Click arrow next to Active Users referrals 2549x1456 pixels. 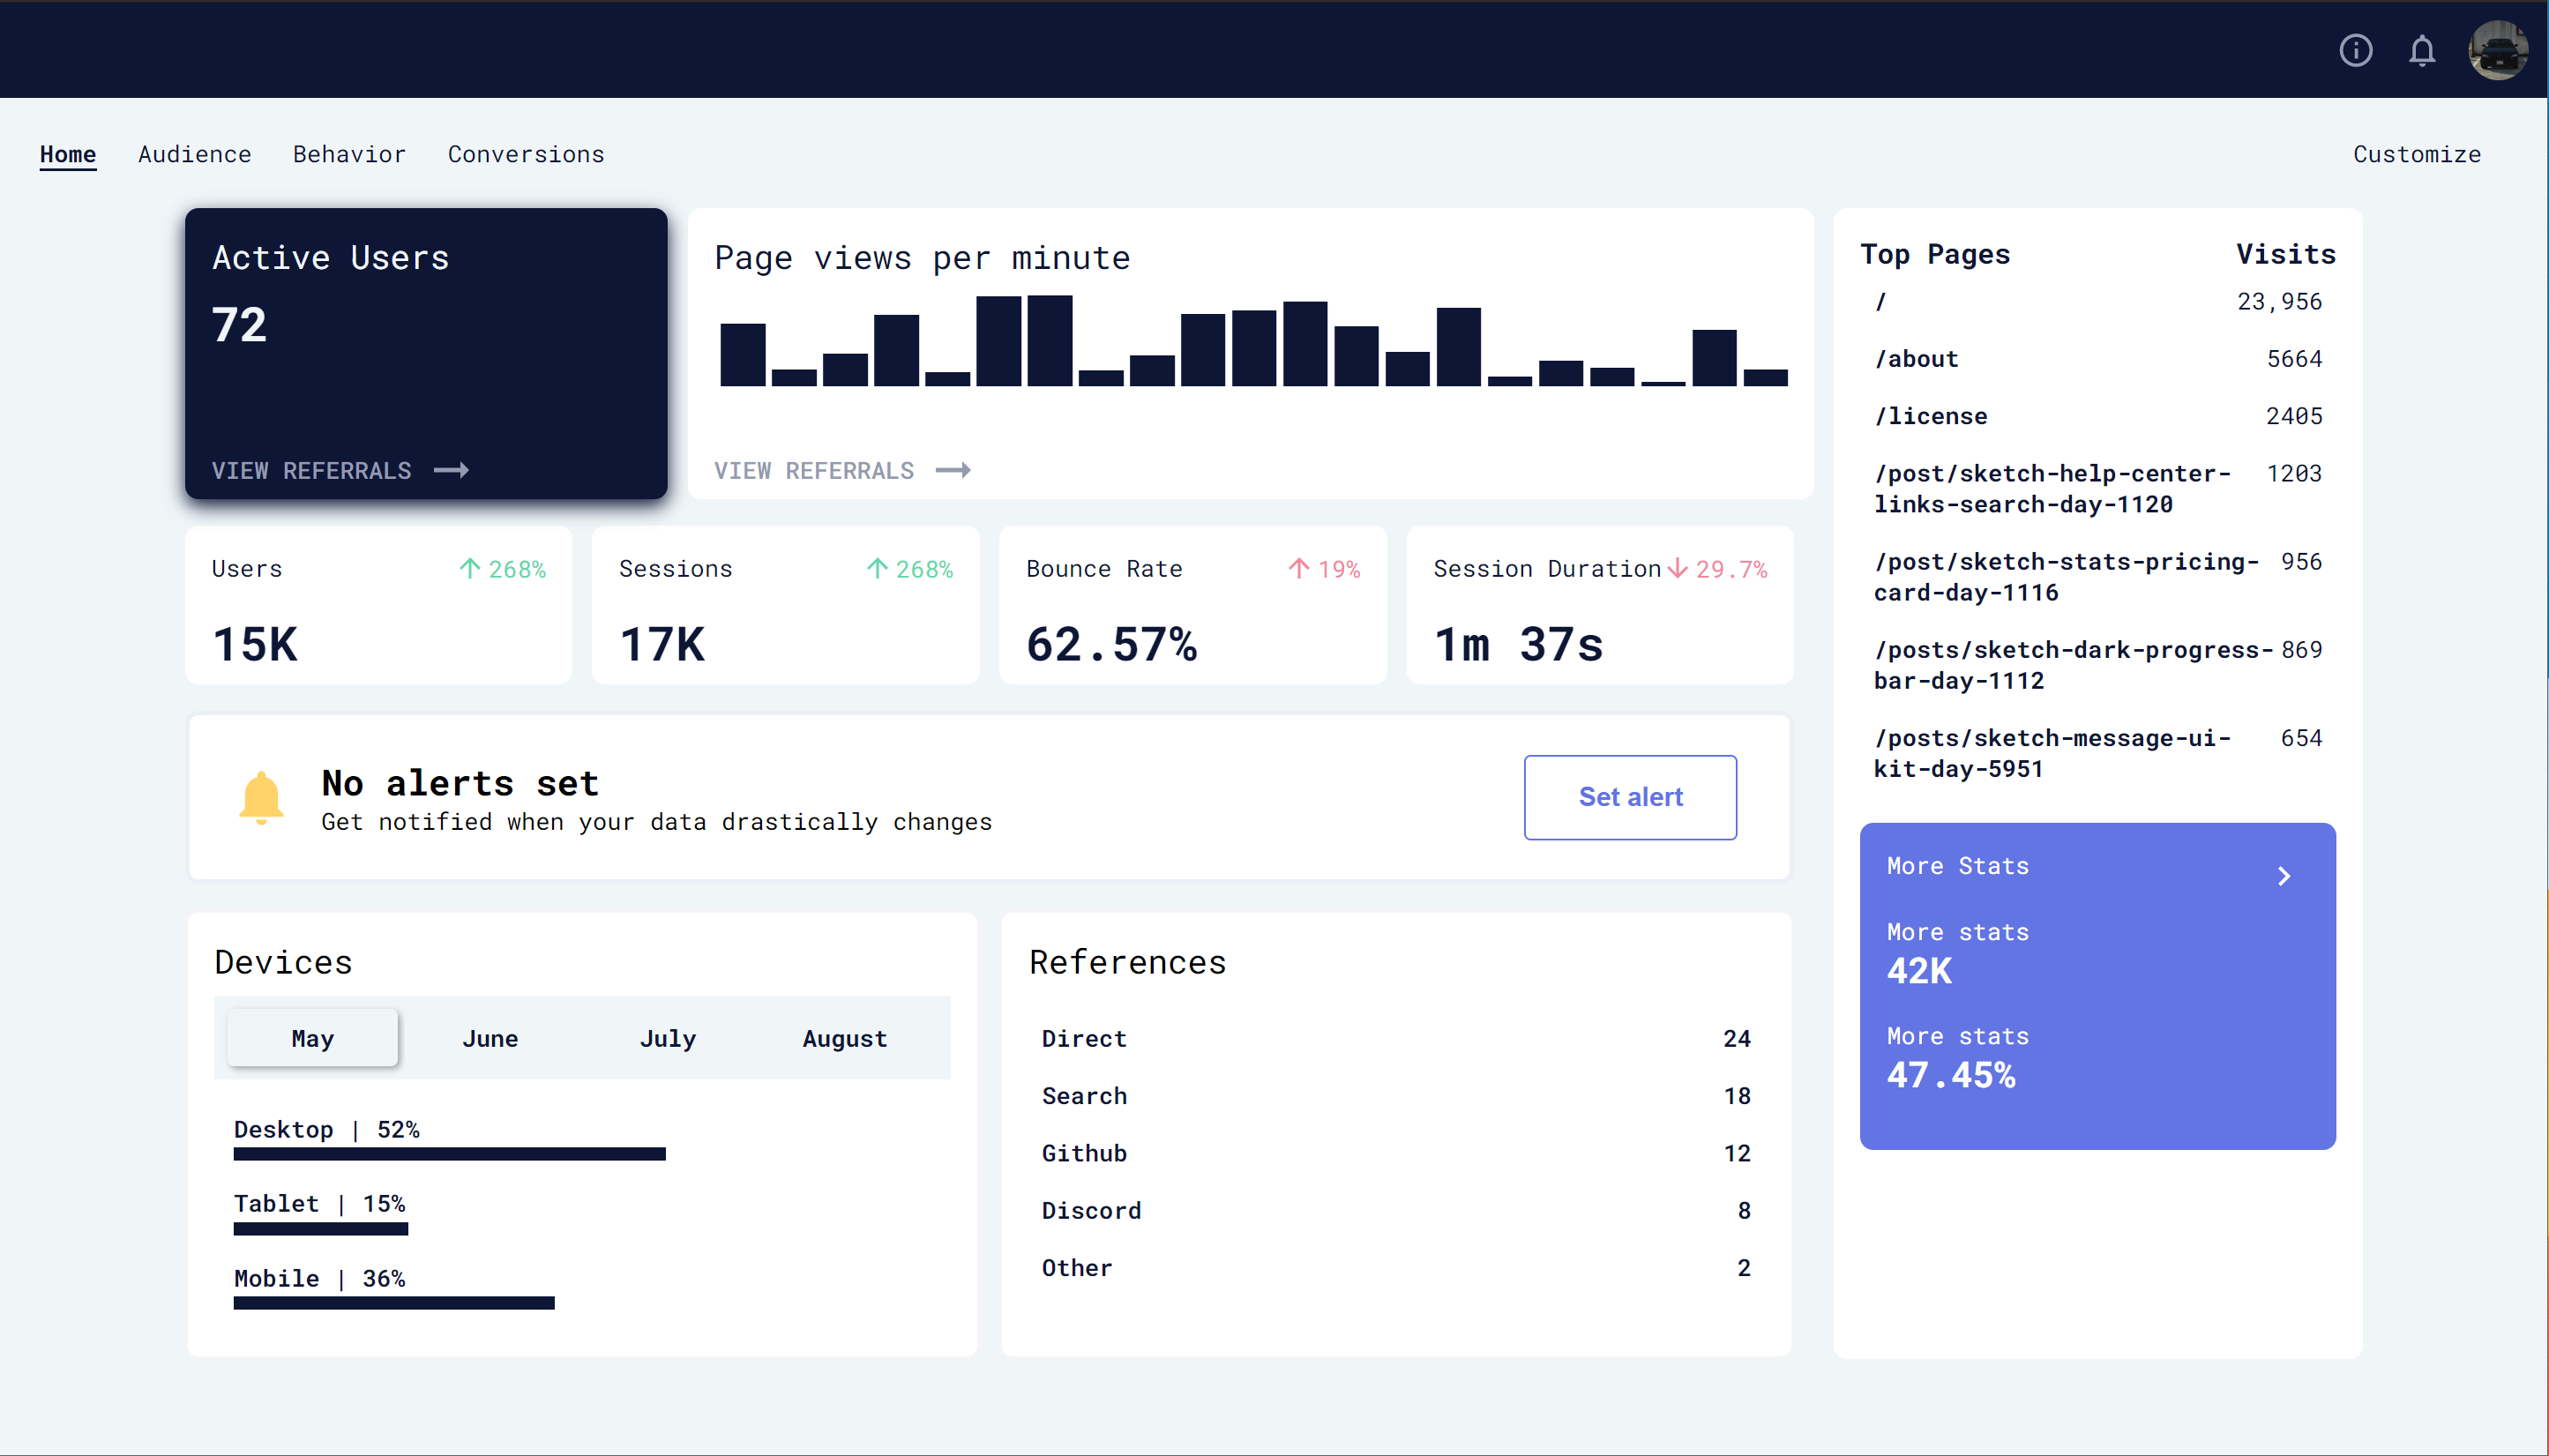click(452, 470)
